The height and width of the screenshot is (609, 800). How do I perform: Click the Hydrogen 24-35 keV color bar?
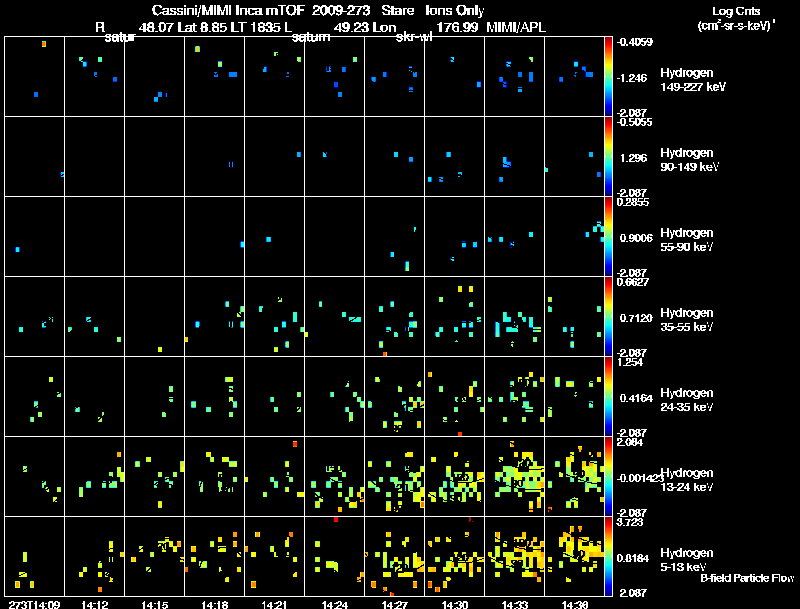click(x=608, y=397)
